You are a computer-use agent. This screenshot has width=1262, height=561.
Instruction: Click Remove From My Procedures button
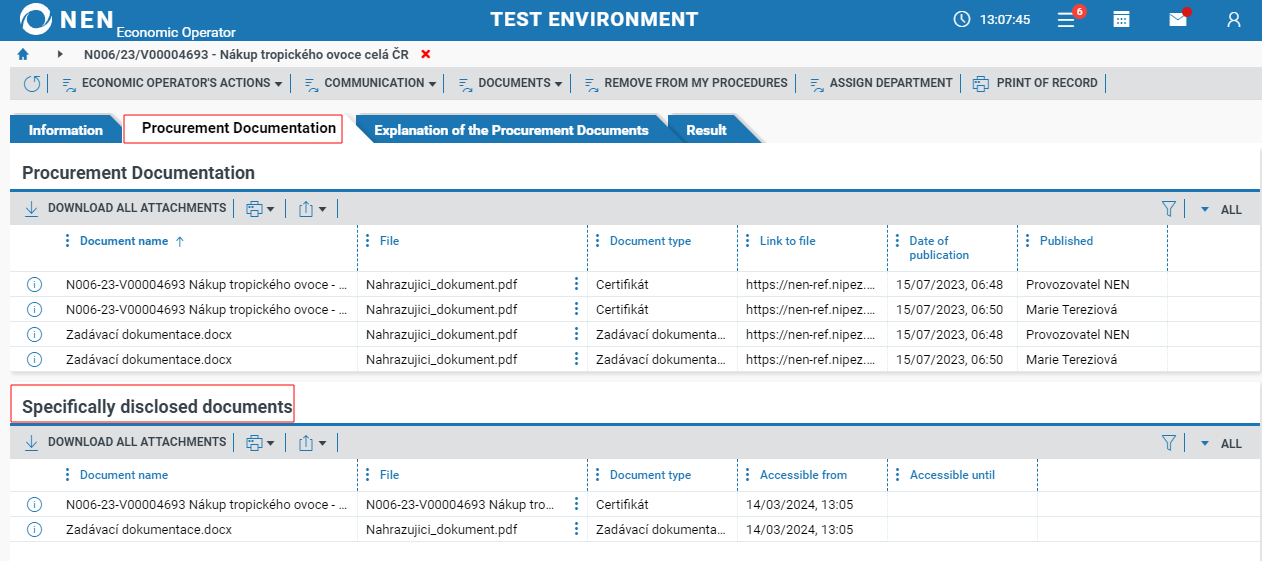pyautogui.click(x=695, y=84)
